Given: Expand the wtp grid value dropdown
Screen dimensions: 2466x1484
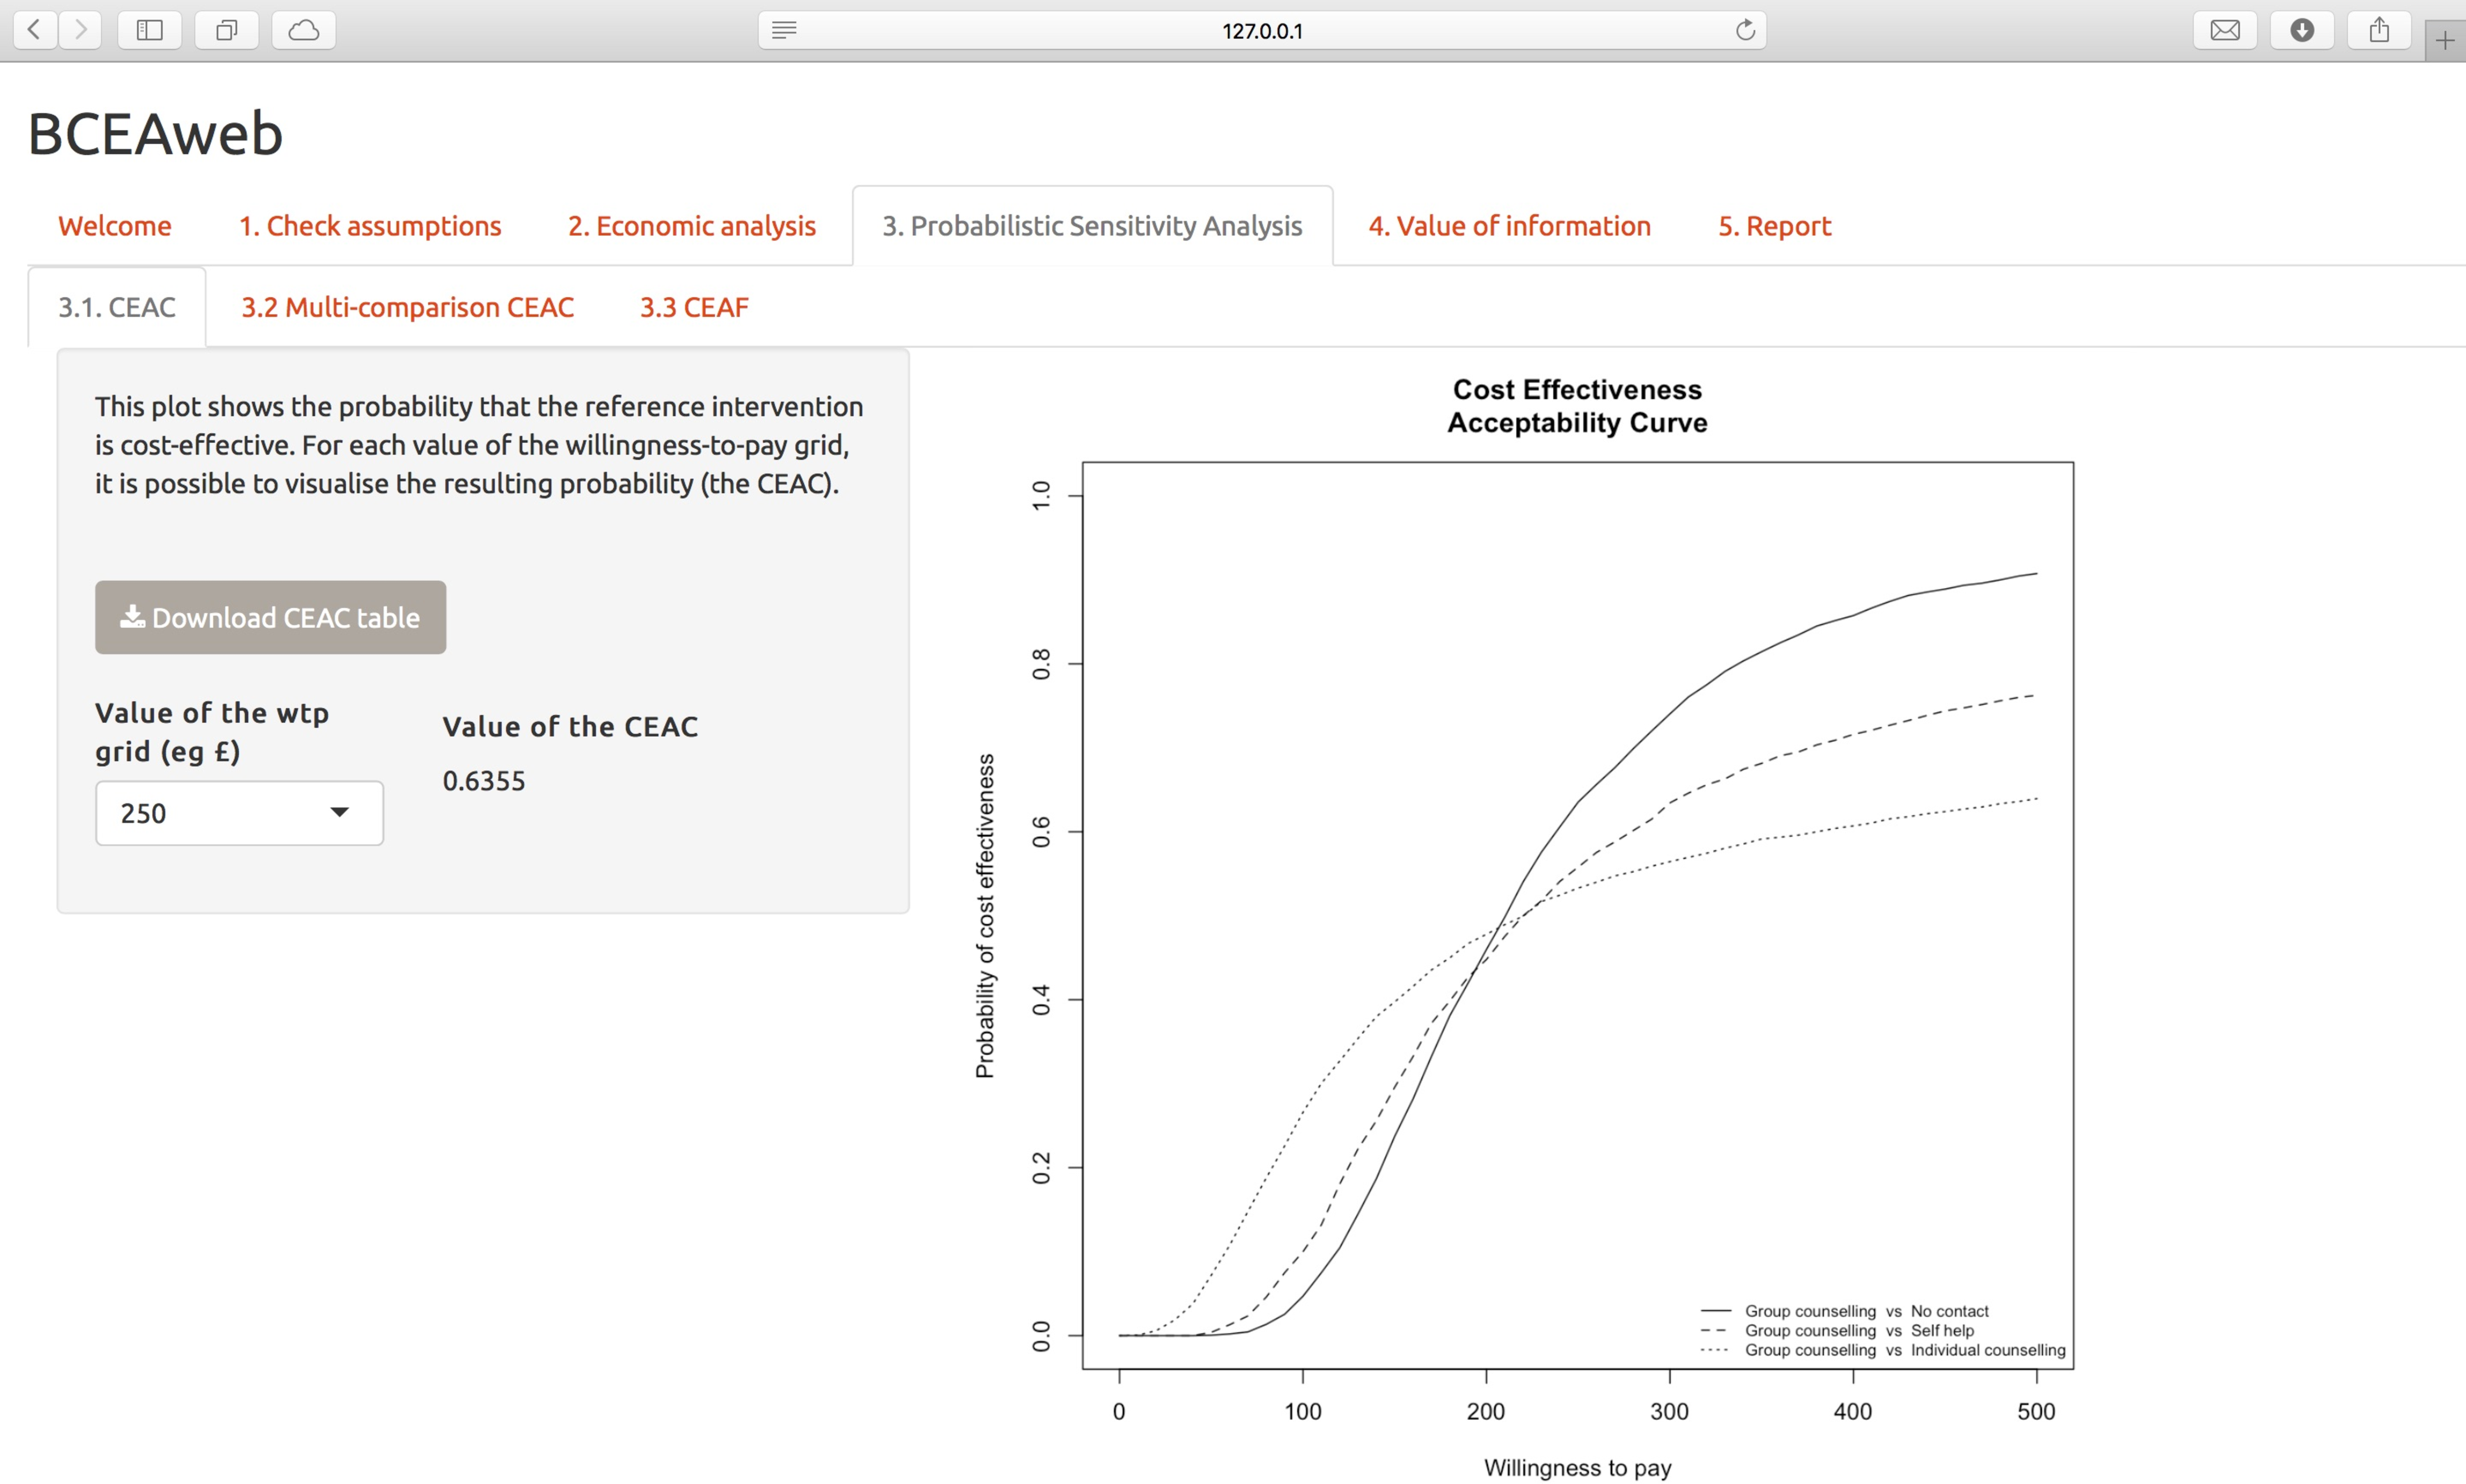Looking at the screenshot, I should click(239, 813).
